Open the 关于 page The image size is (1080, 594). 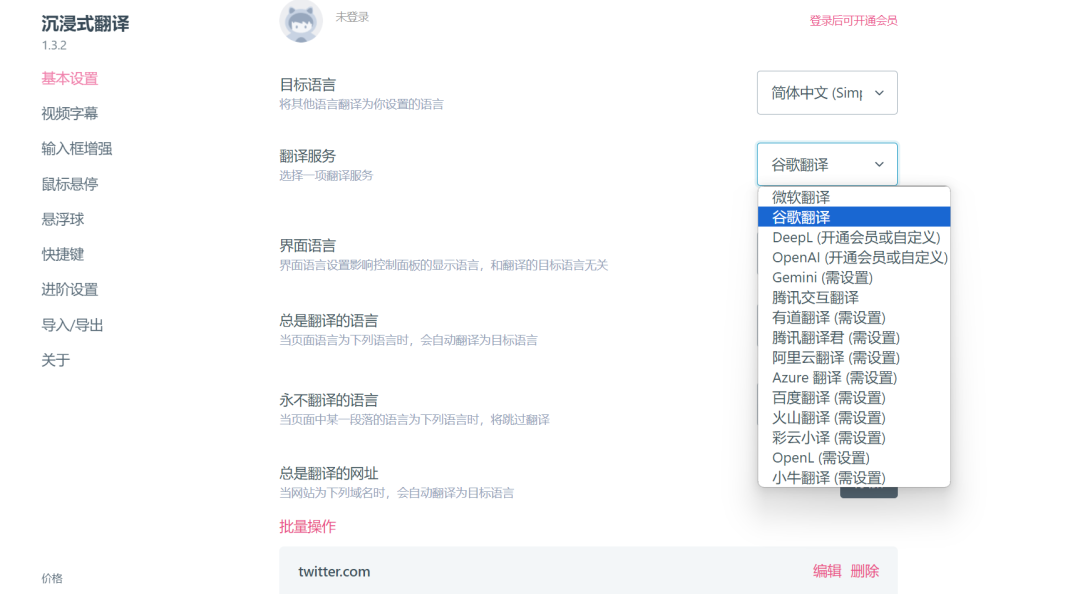(55, 360)
